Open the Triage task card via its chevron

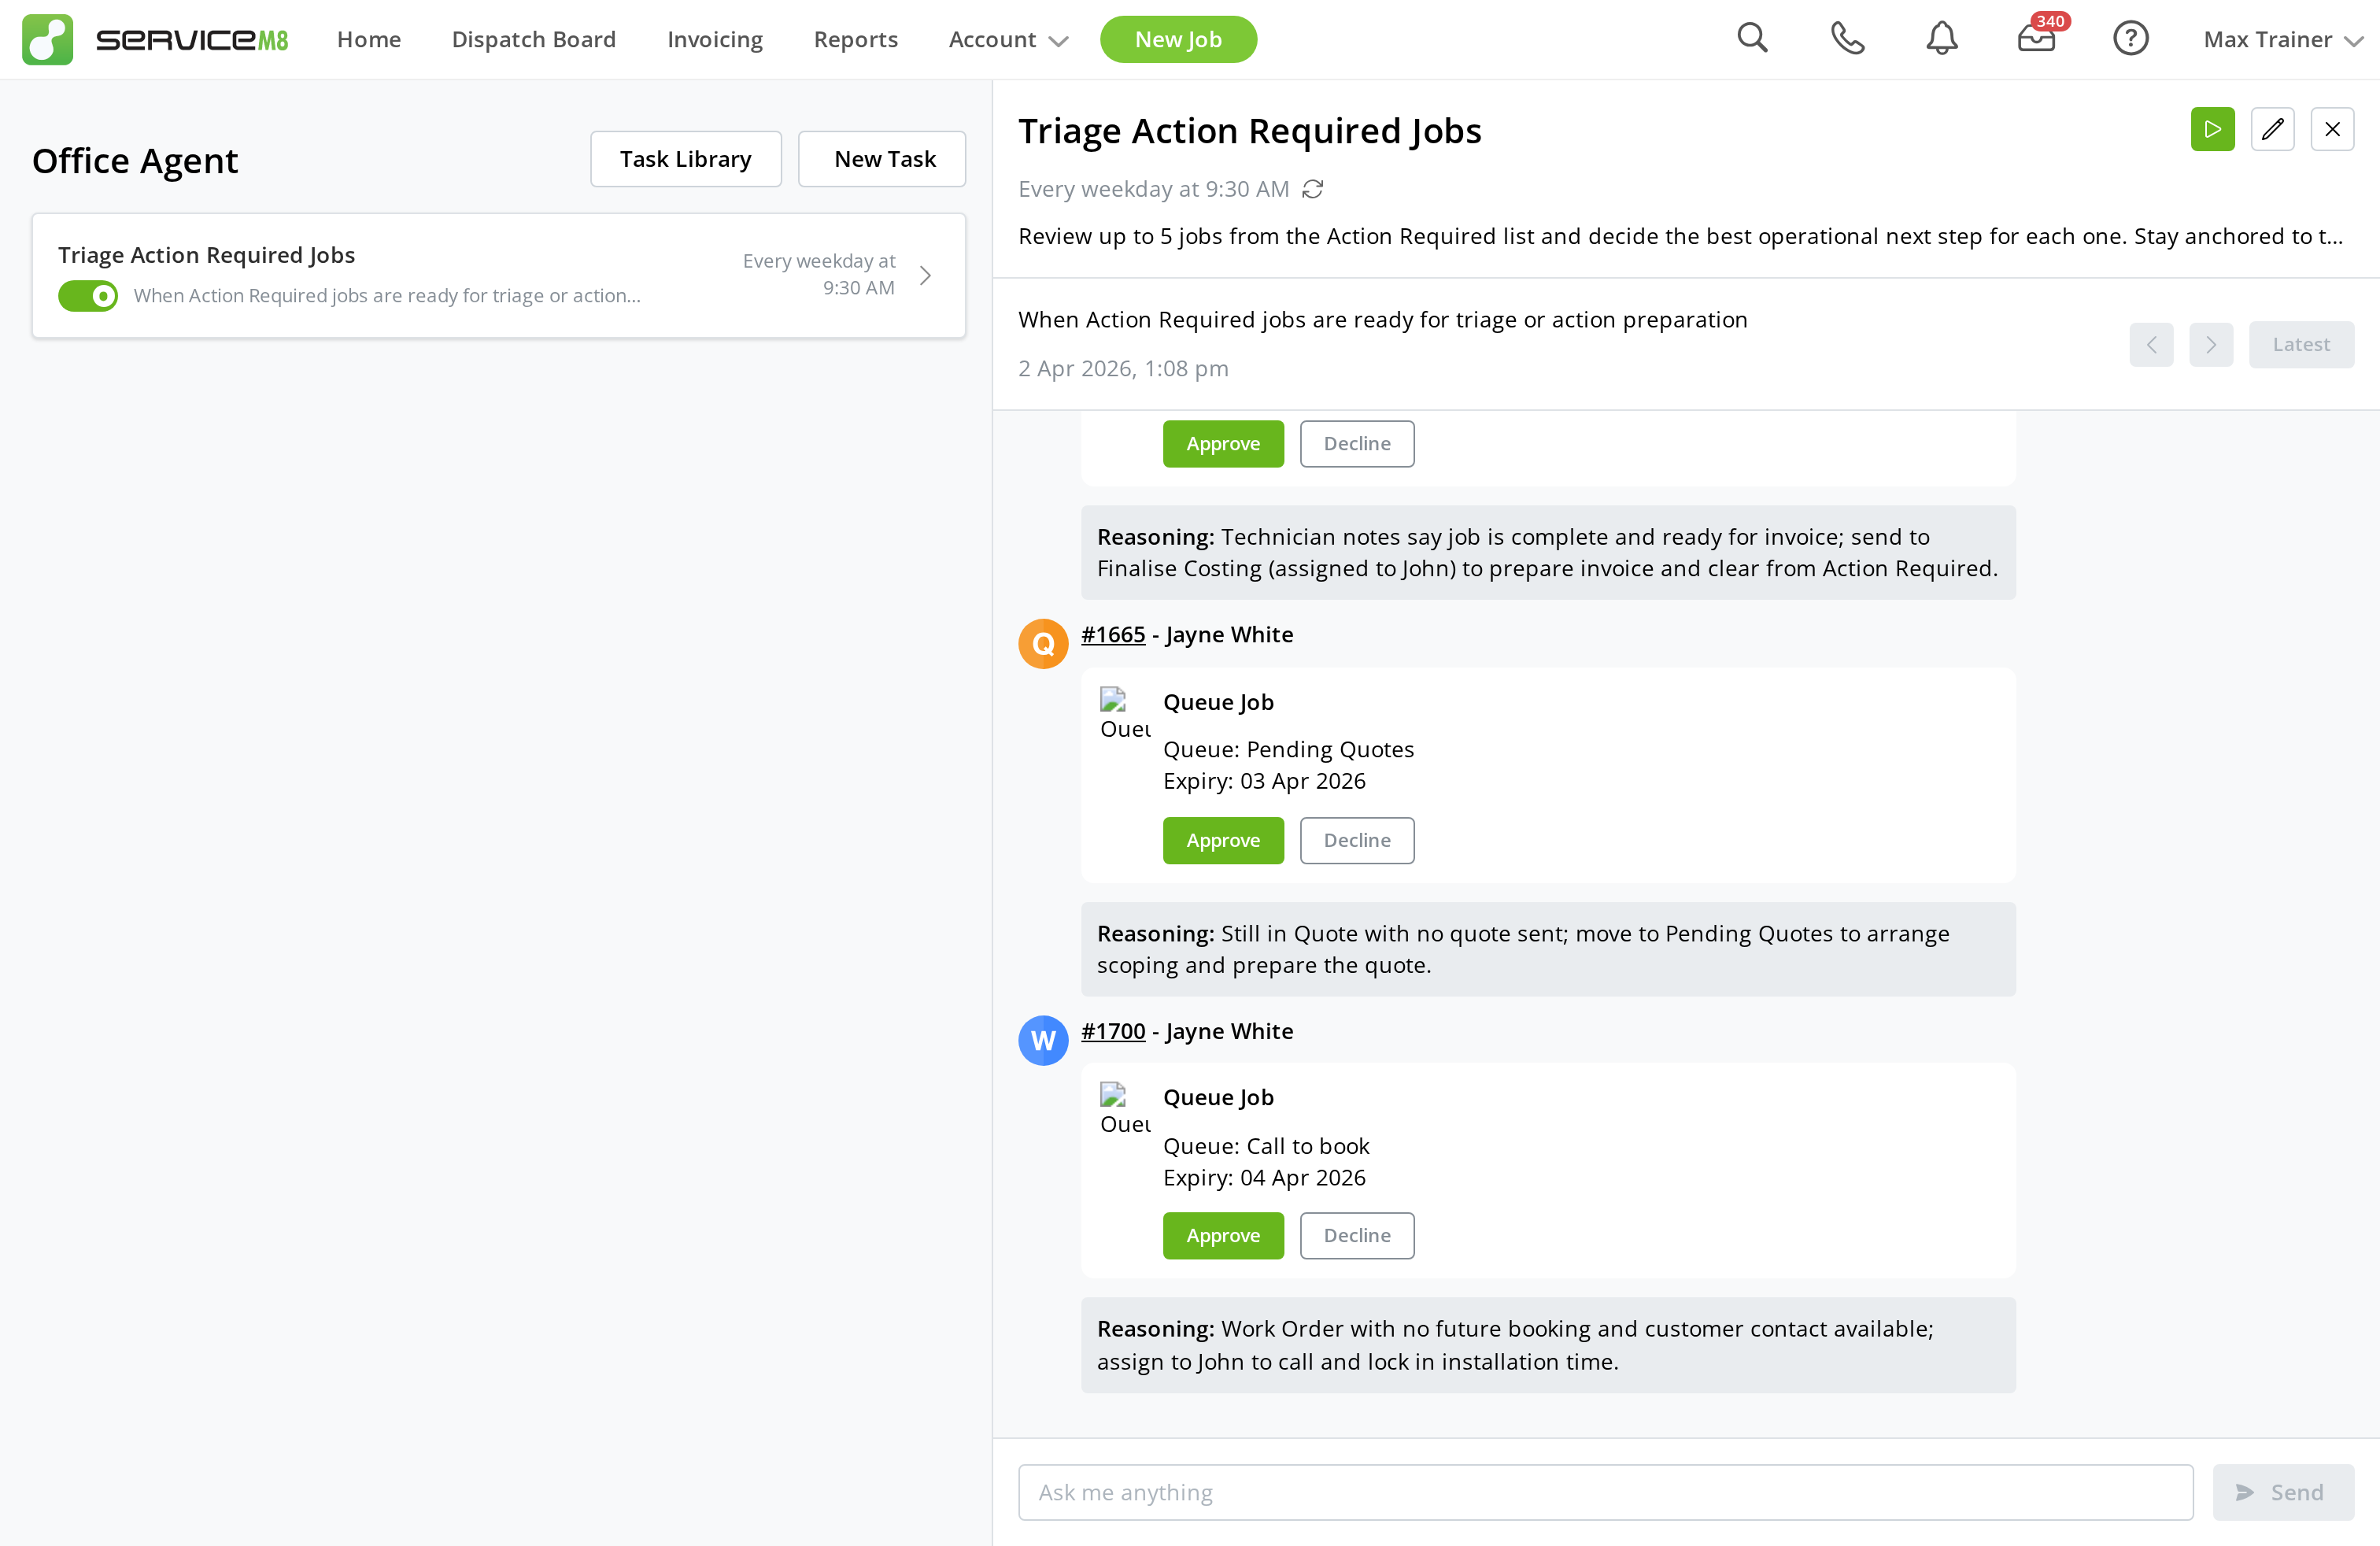(x=924, y=275)
